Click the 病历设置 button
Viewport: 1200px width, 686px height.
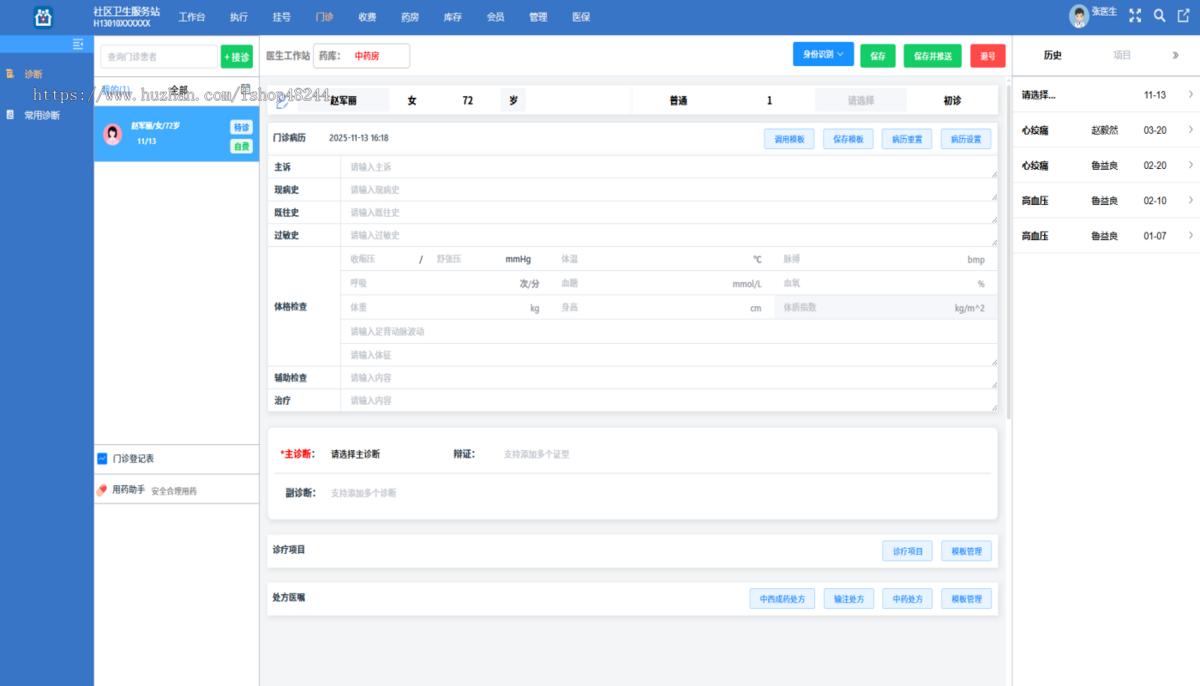(x=966, y=139)
